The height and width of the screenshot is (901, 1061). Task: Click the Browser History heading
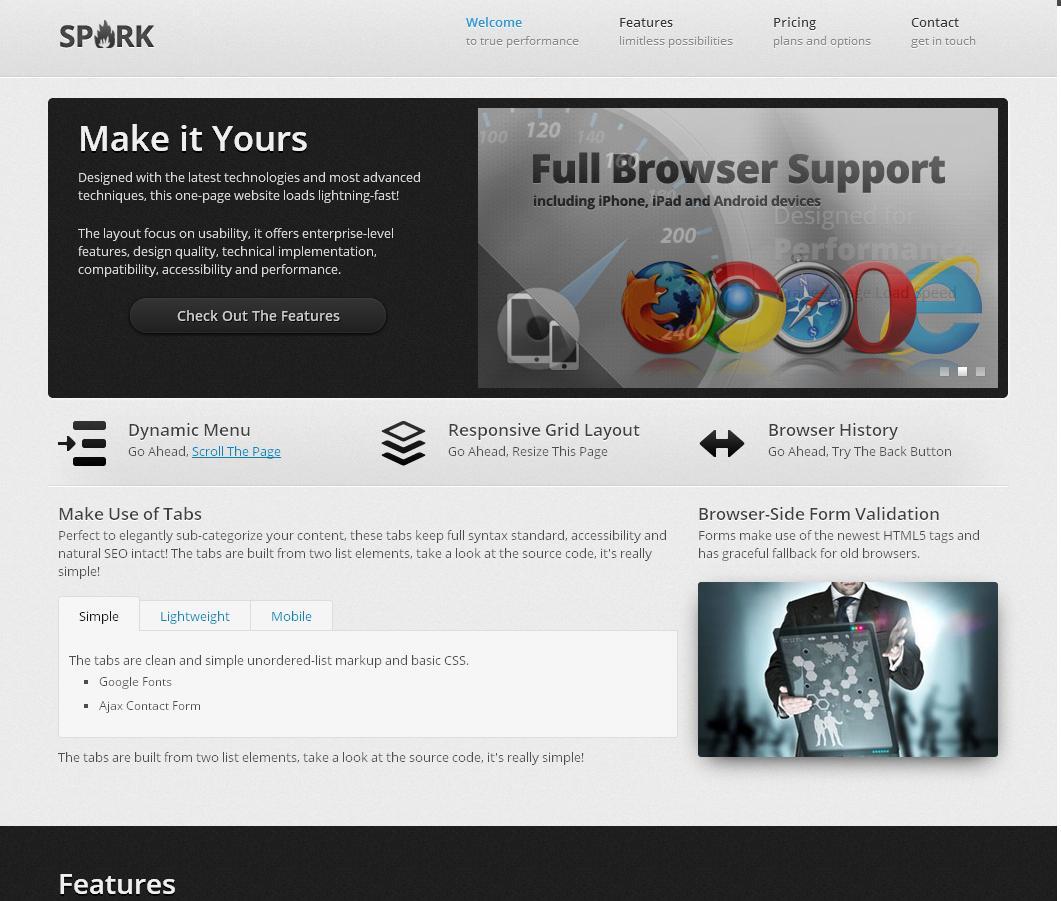tap(833, 430)
